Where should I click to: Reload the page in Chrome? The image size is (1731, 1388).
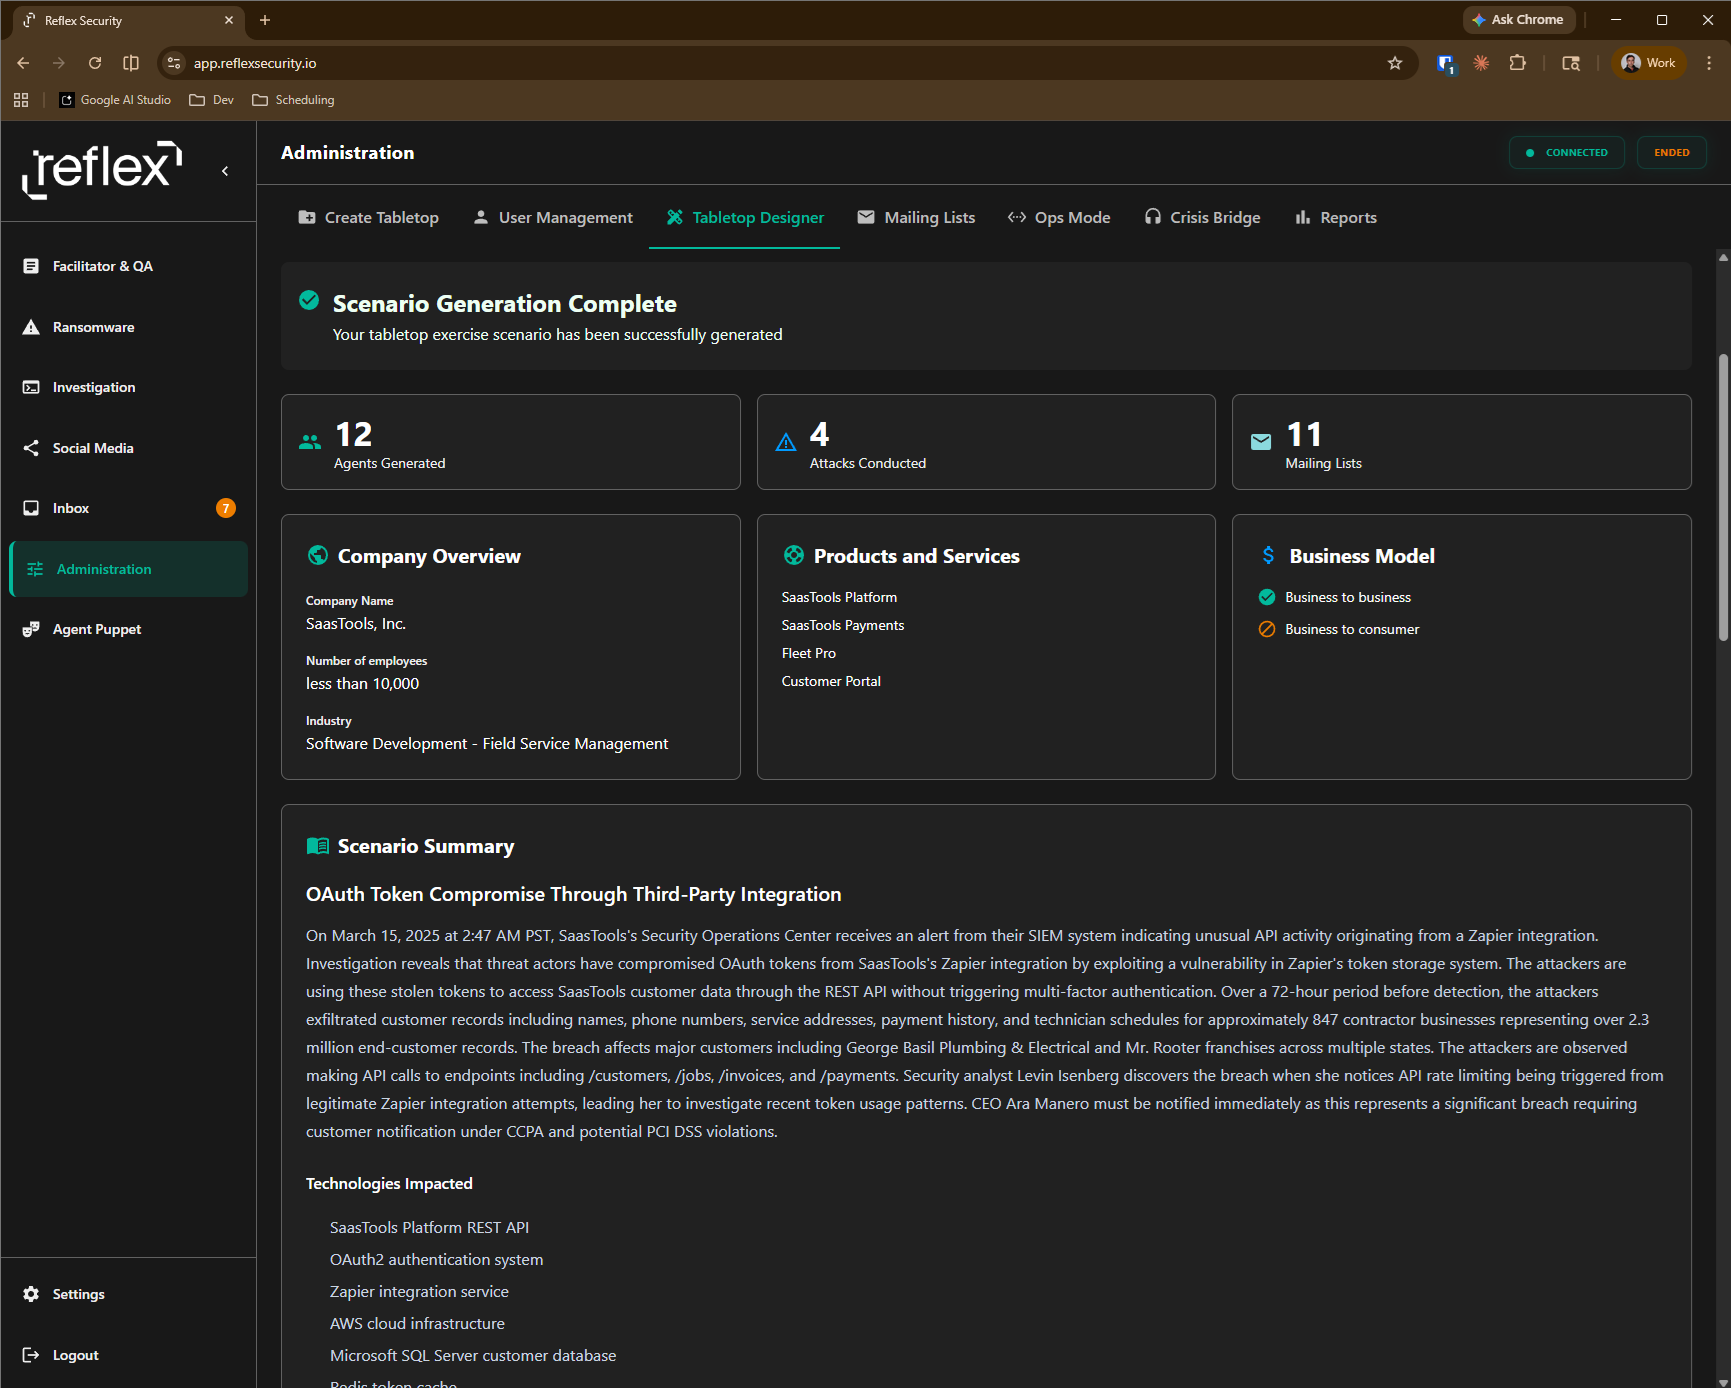click(x=95, y=63)
